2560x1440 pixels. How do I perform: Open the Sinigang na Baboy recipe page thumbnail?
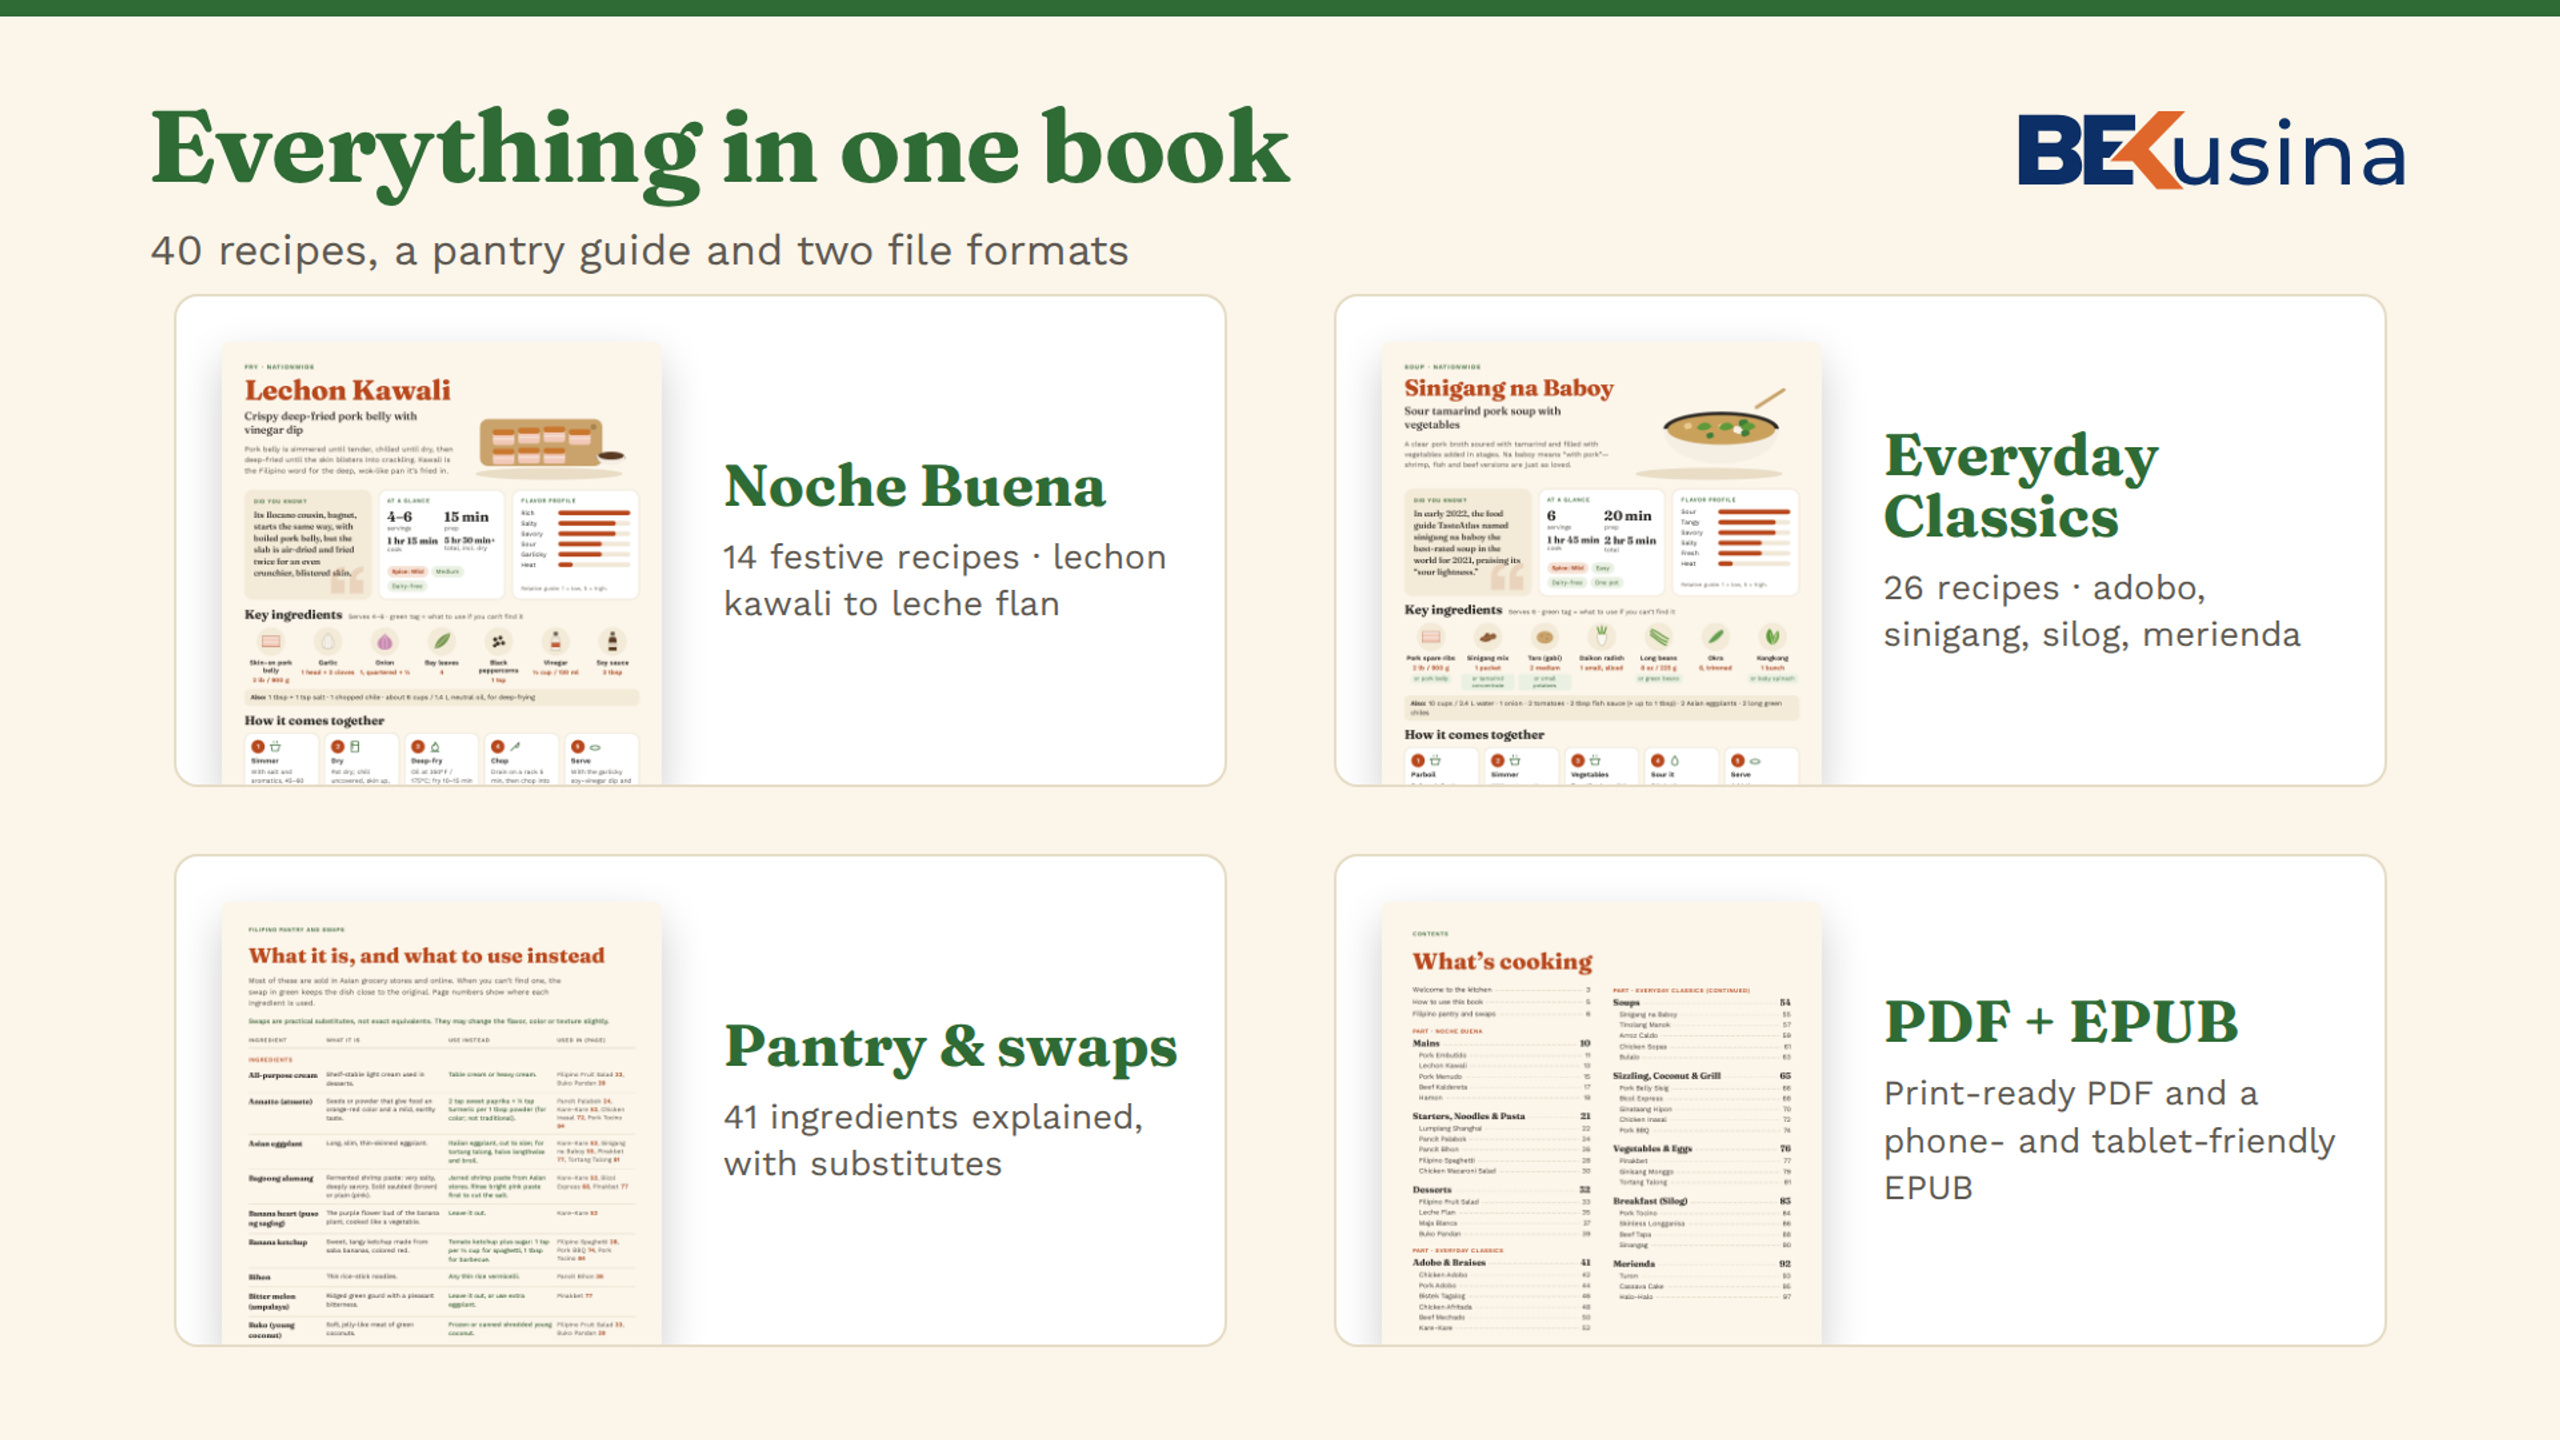1601,563
